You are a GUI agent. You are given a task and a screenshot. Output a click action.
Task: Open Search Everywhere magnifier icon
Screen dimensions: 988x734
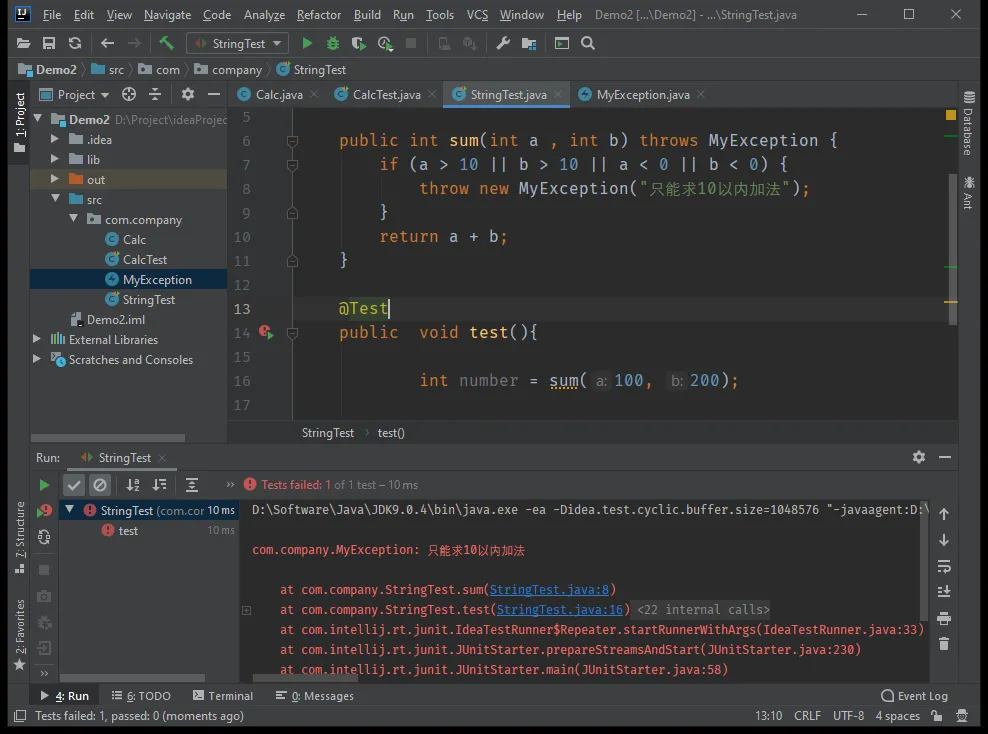588,44
